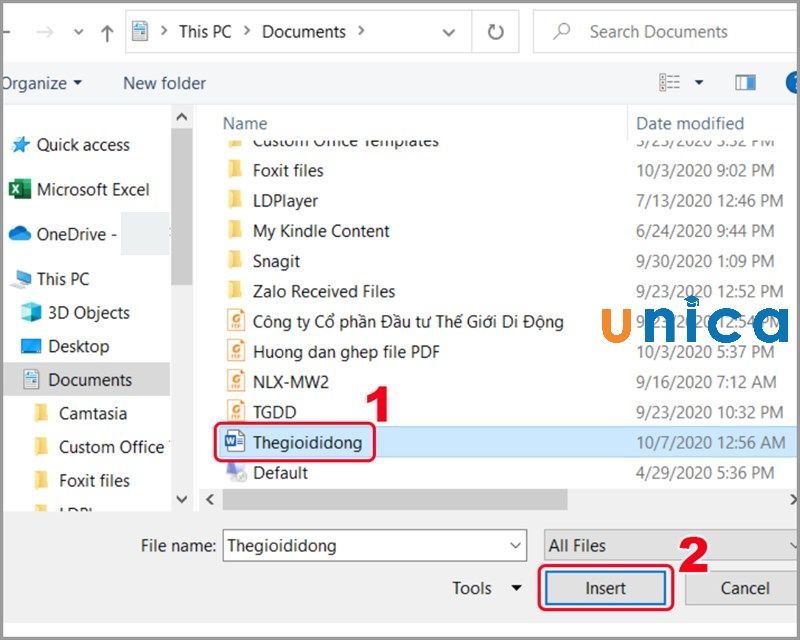Viewport: 800px width, 640px height.
Task: Open Desktop in navigation pane
Action: 79,346
